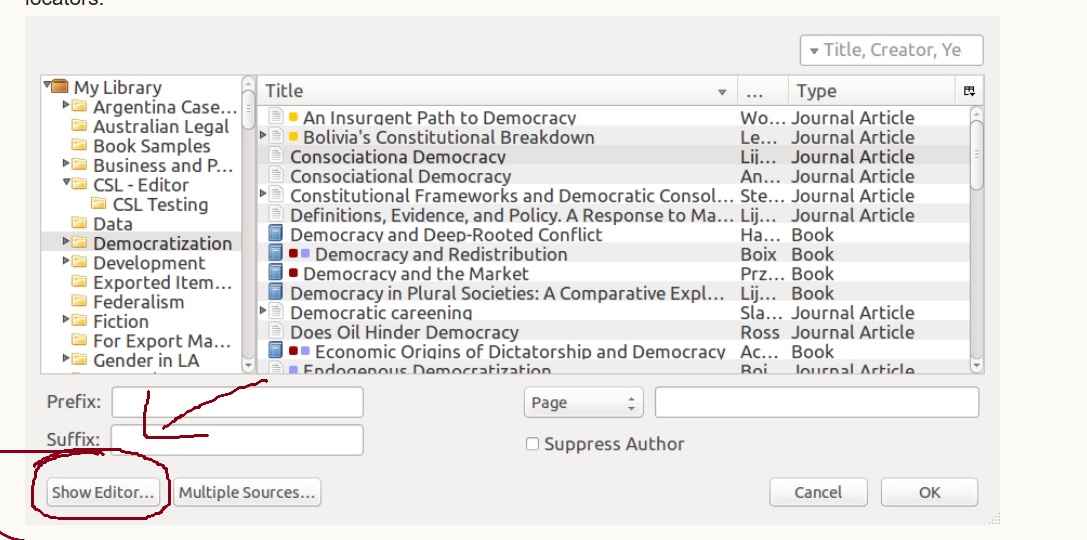Sort by the Creator (…) column header

(763, 91)
